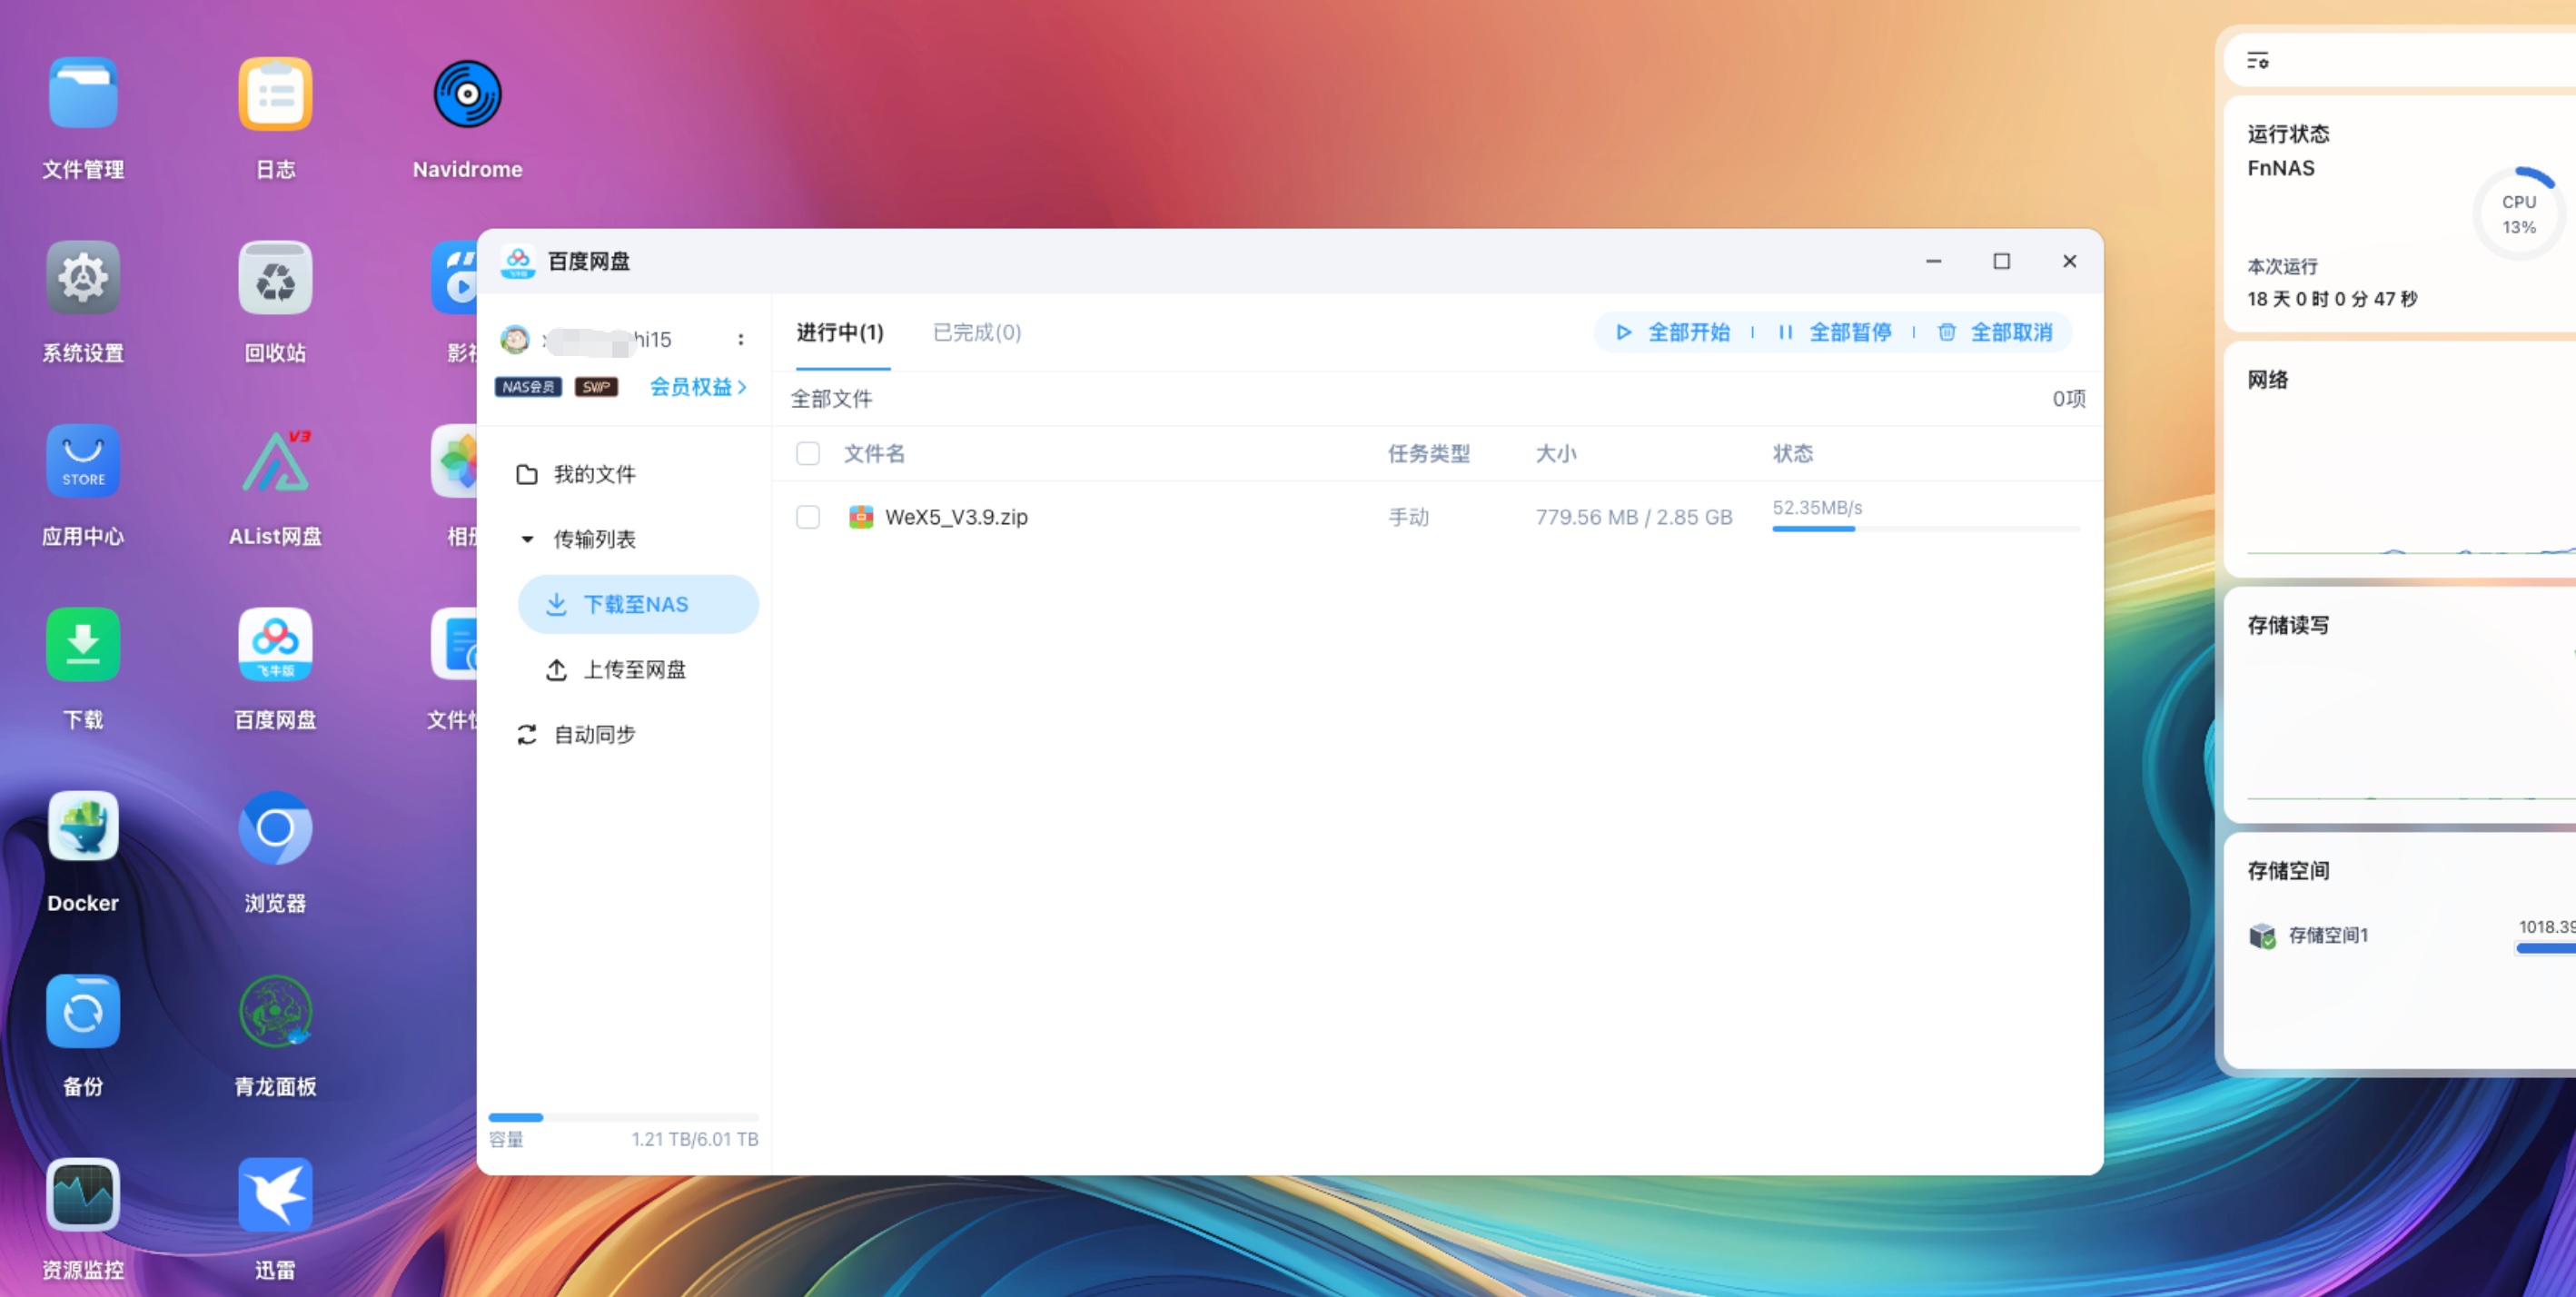This screenshot has width=2576, height=1297.
Task: Click the WeX5_V3.9.zip download progress bar
Action: (1925, 529)
